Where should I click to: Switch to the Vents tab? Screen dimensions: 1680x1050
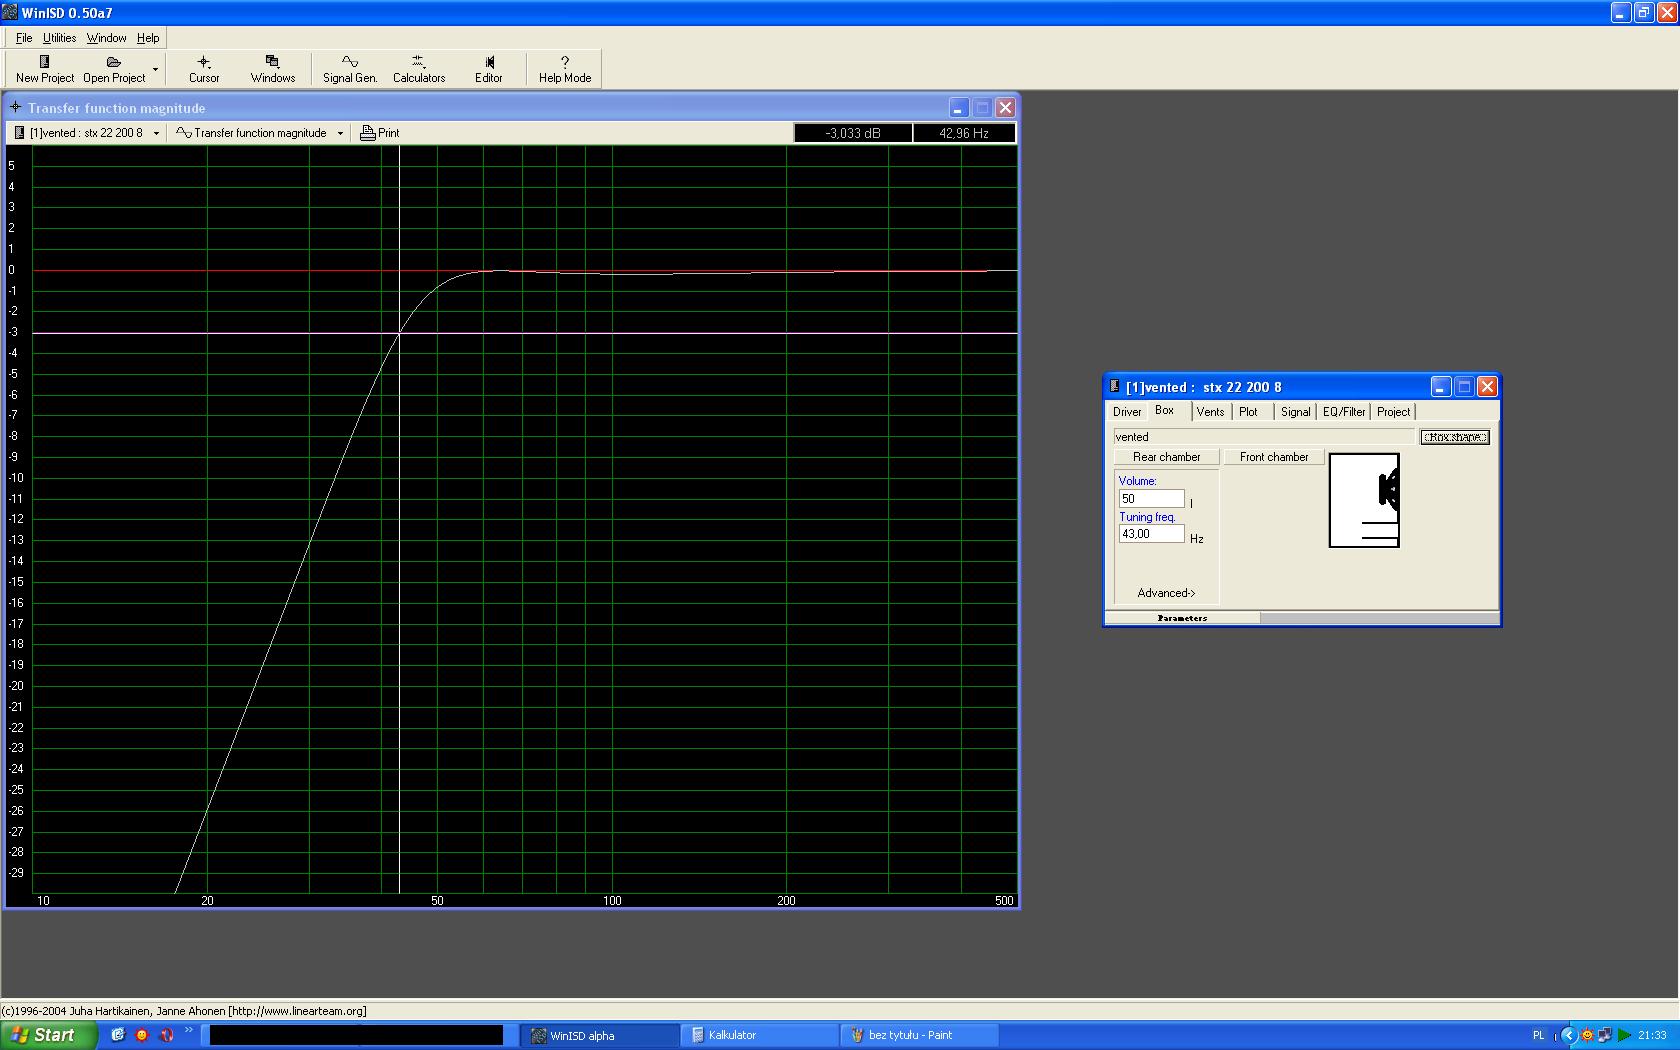click(x=1210, y=412)
